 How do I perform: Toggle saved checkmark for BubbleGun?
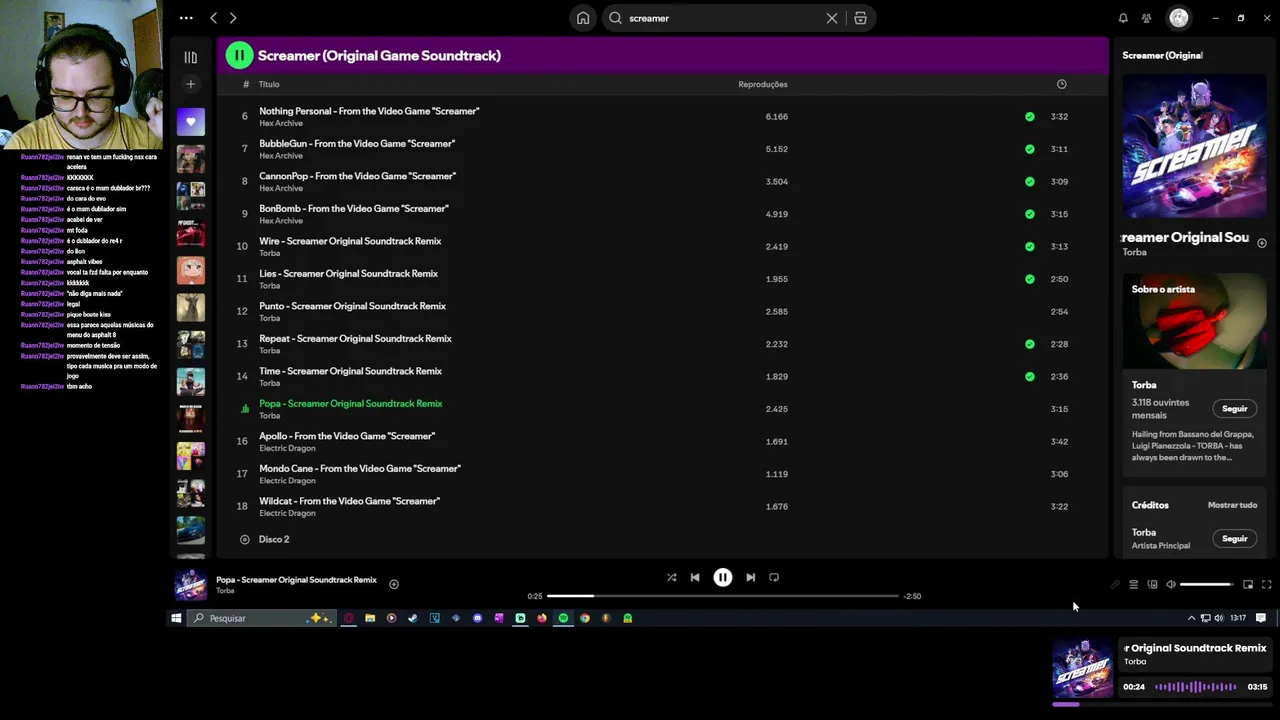click(1030, 149)
